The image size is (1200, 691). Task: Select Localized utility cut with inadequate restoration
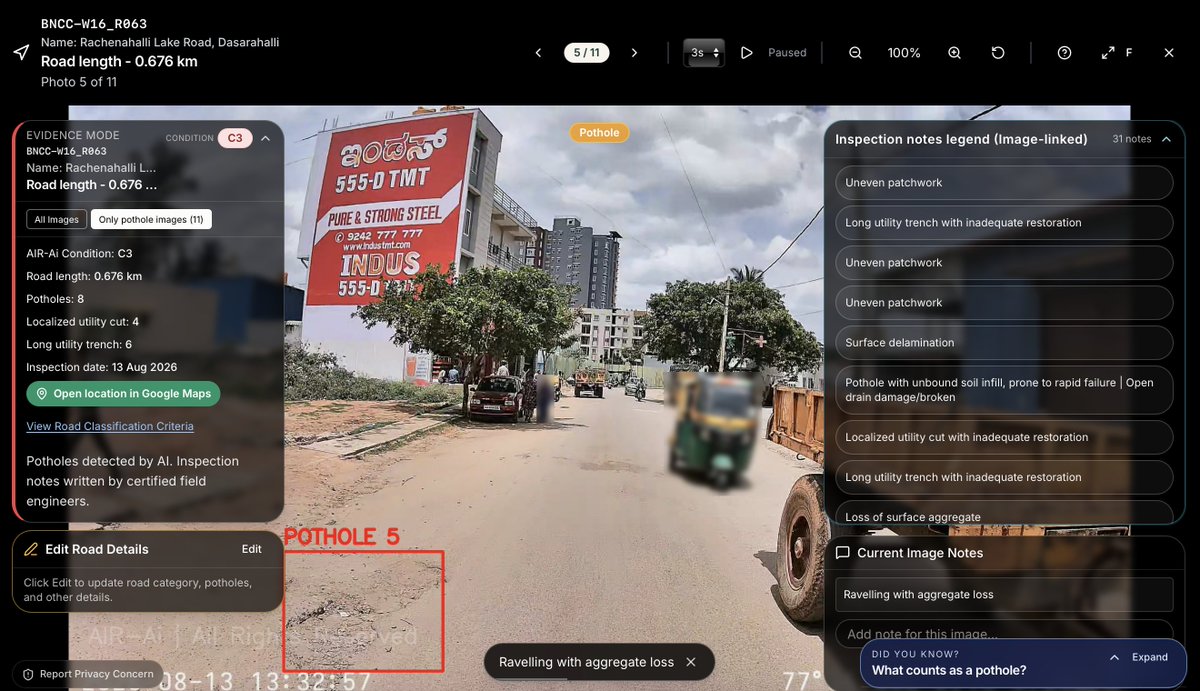pos(1004,437)
